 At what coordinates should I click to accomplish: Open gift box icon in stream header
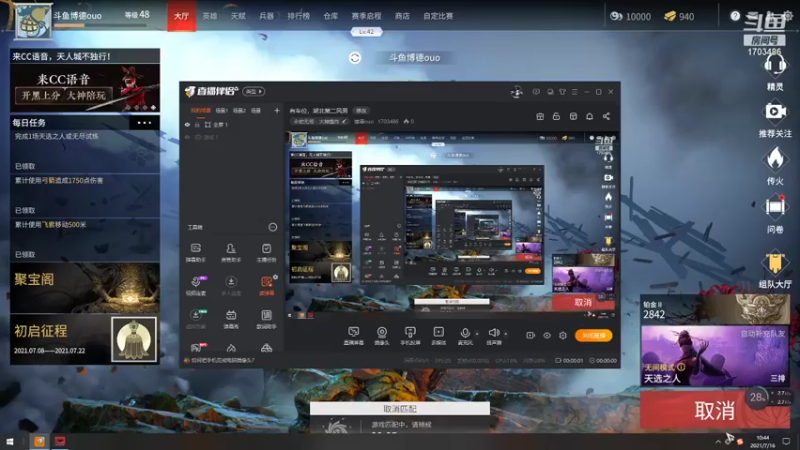tap(540, 116)
